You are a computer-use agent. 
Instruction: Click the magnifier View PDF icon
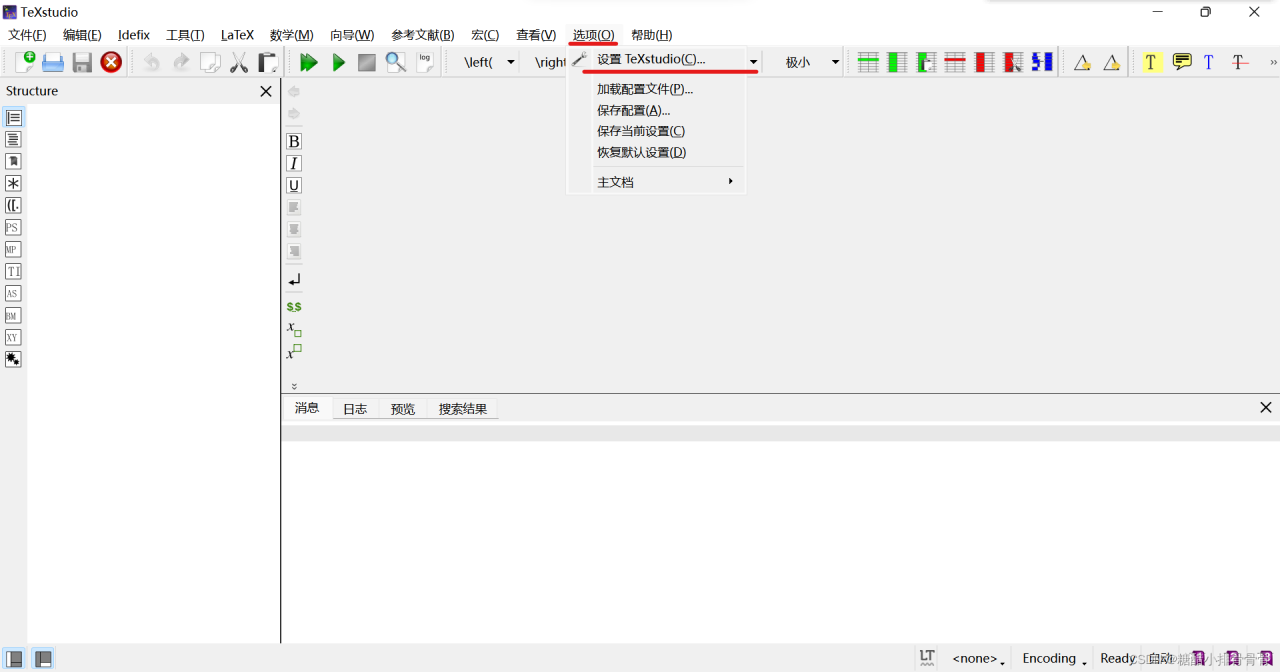point(396,62)
